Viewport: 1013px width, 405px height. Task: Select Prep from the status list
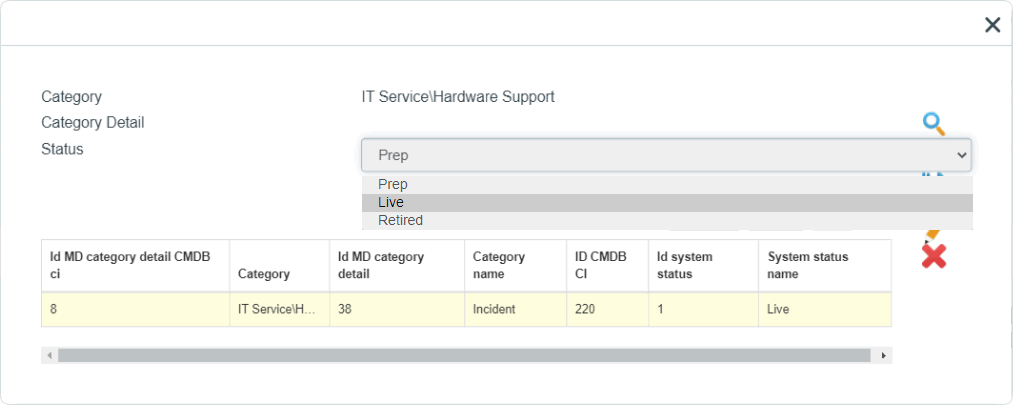tap(667, 185)
